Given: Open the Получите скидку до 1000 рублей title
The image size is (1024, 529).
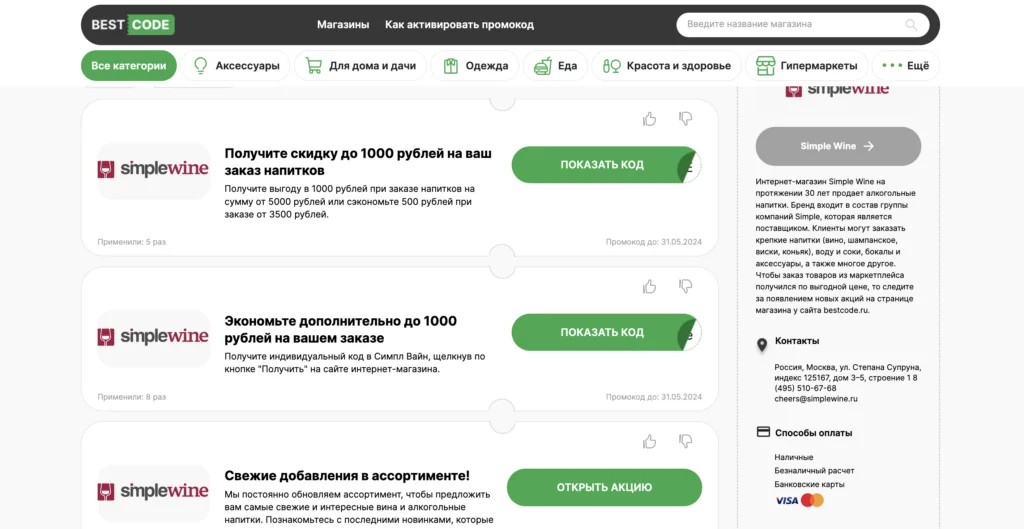Looking at the screenshot, I should (358, 162).
